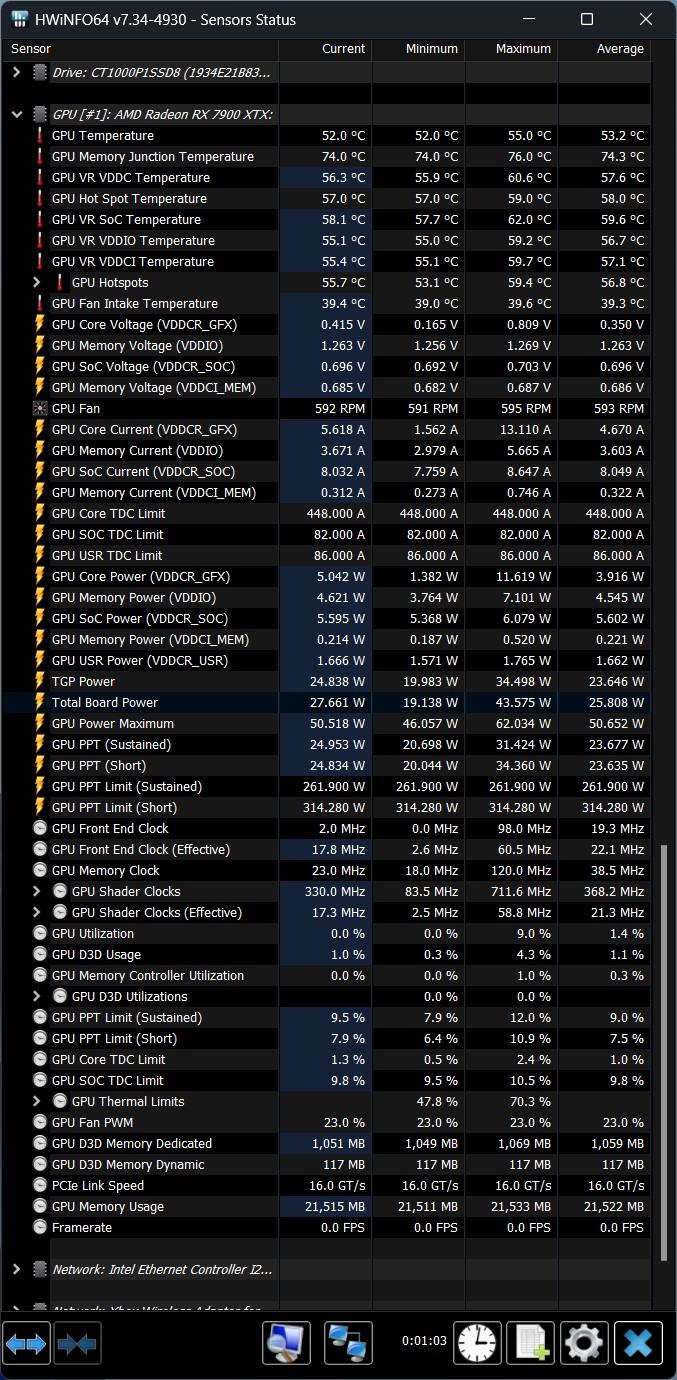Select the GPU VR VDDIO Temperature row
This screenshot has width=677, height=1380.
click(326, 240)
